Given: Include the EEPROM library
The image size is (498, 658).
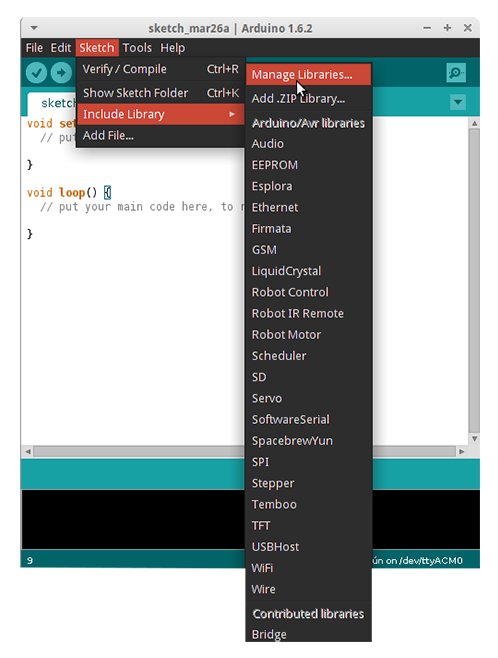Looking at the screenshot, I should pyautogui.click(x=309, y=165).
